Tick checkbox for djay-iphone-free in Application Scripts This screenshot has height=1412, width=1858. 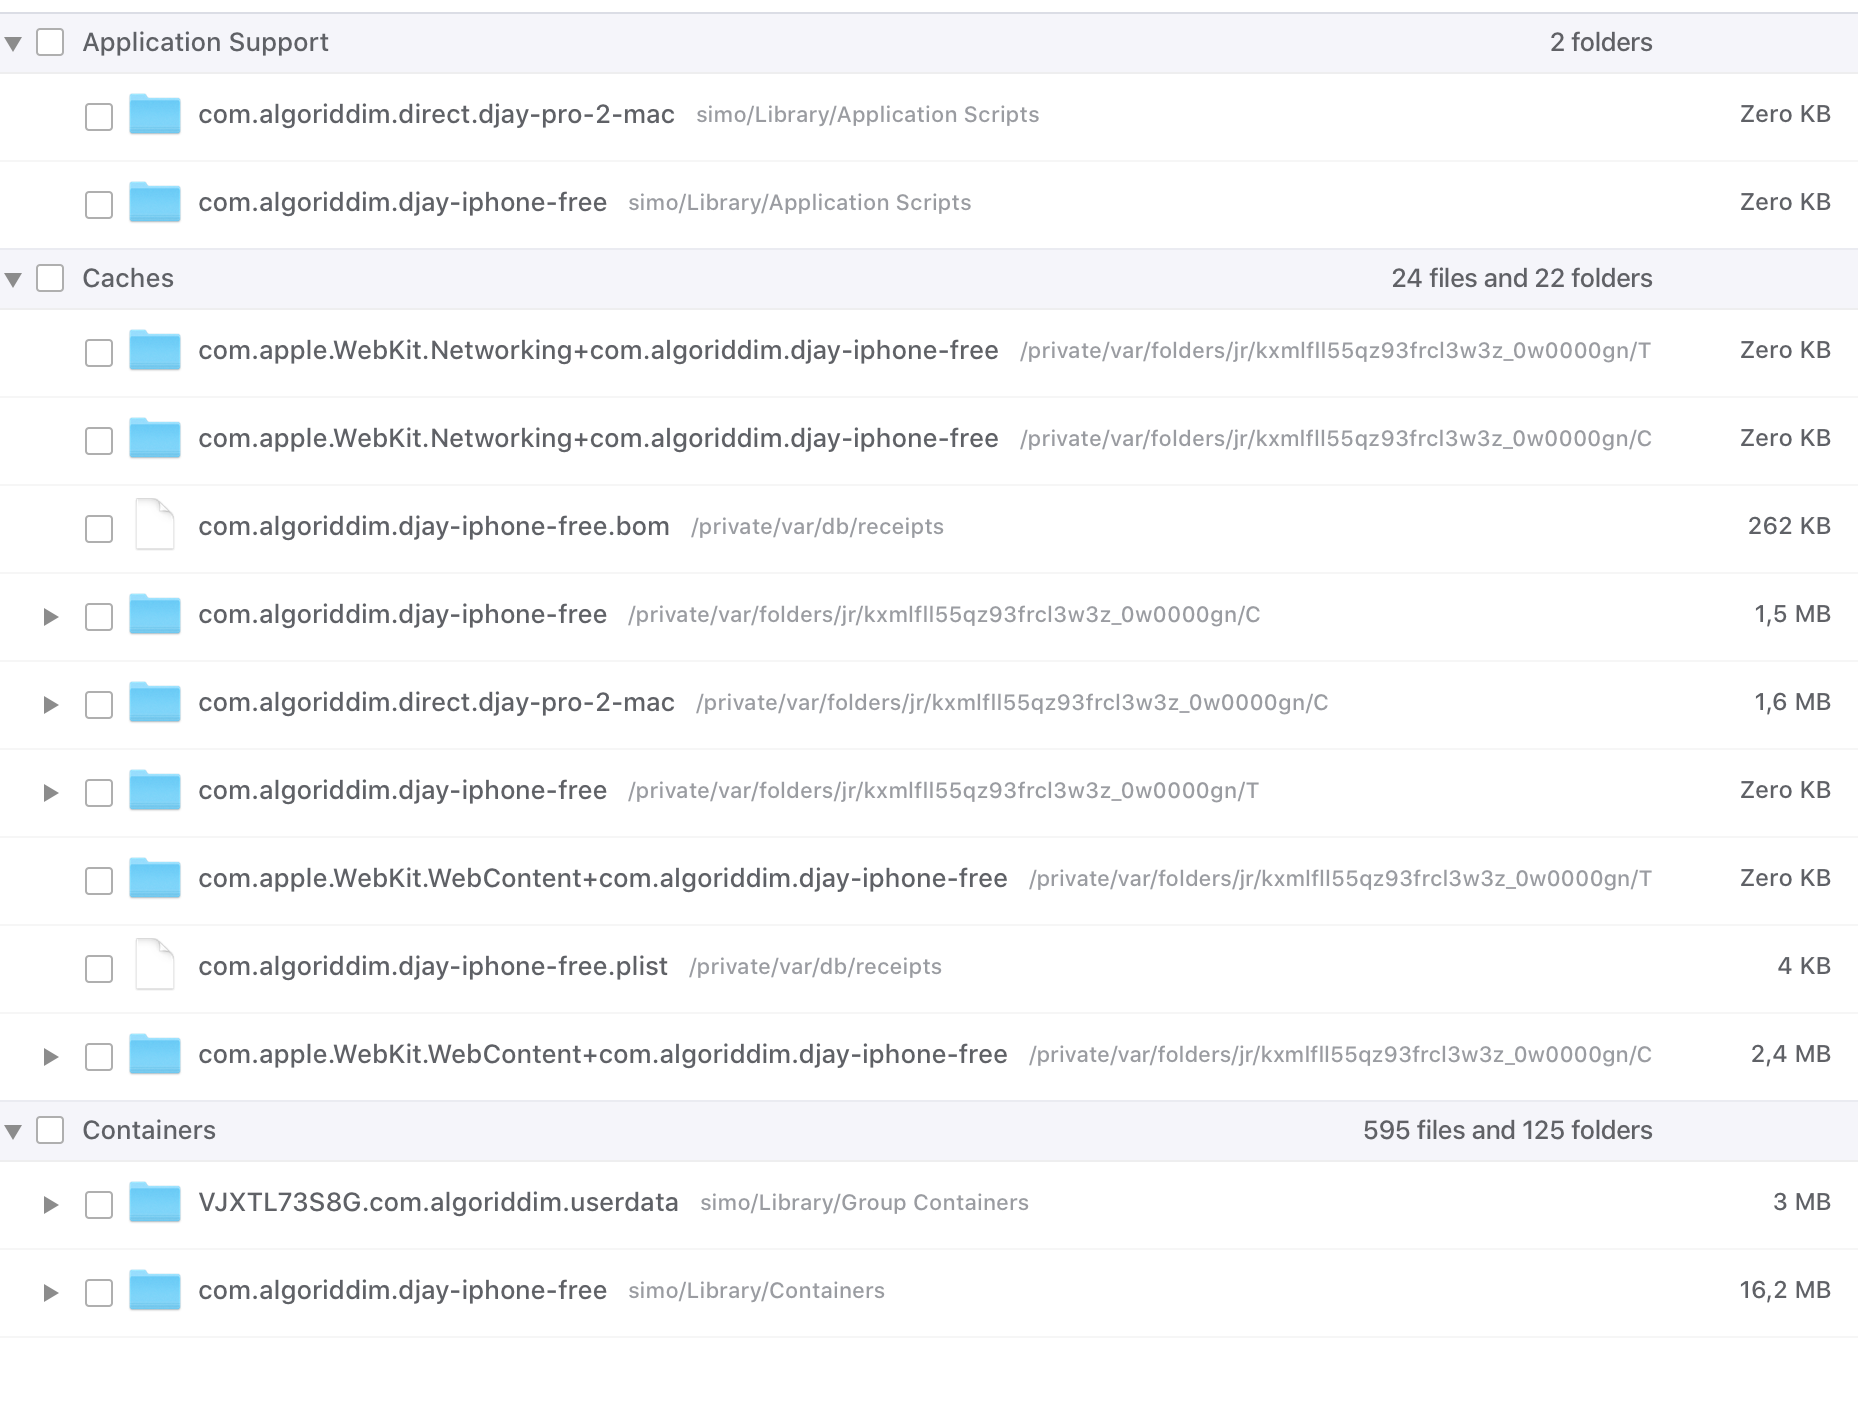pos(99,204)
